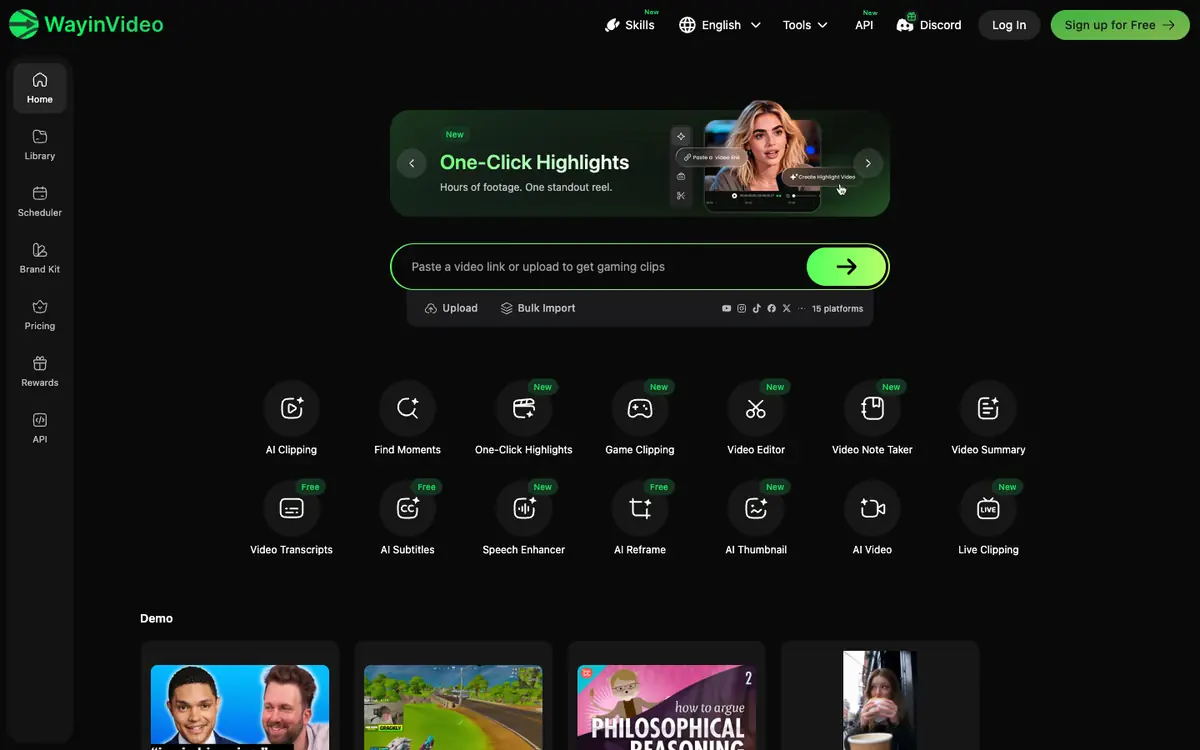Open Skills in the top navigation
Screen dimensions: 1200x750
pos(630,25)
